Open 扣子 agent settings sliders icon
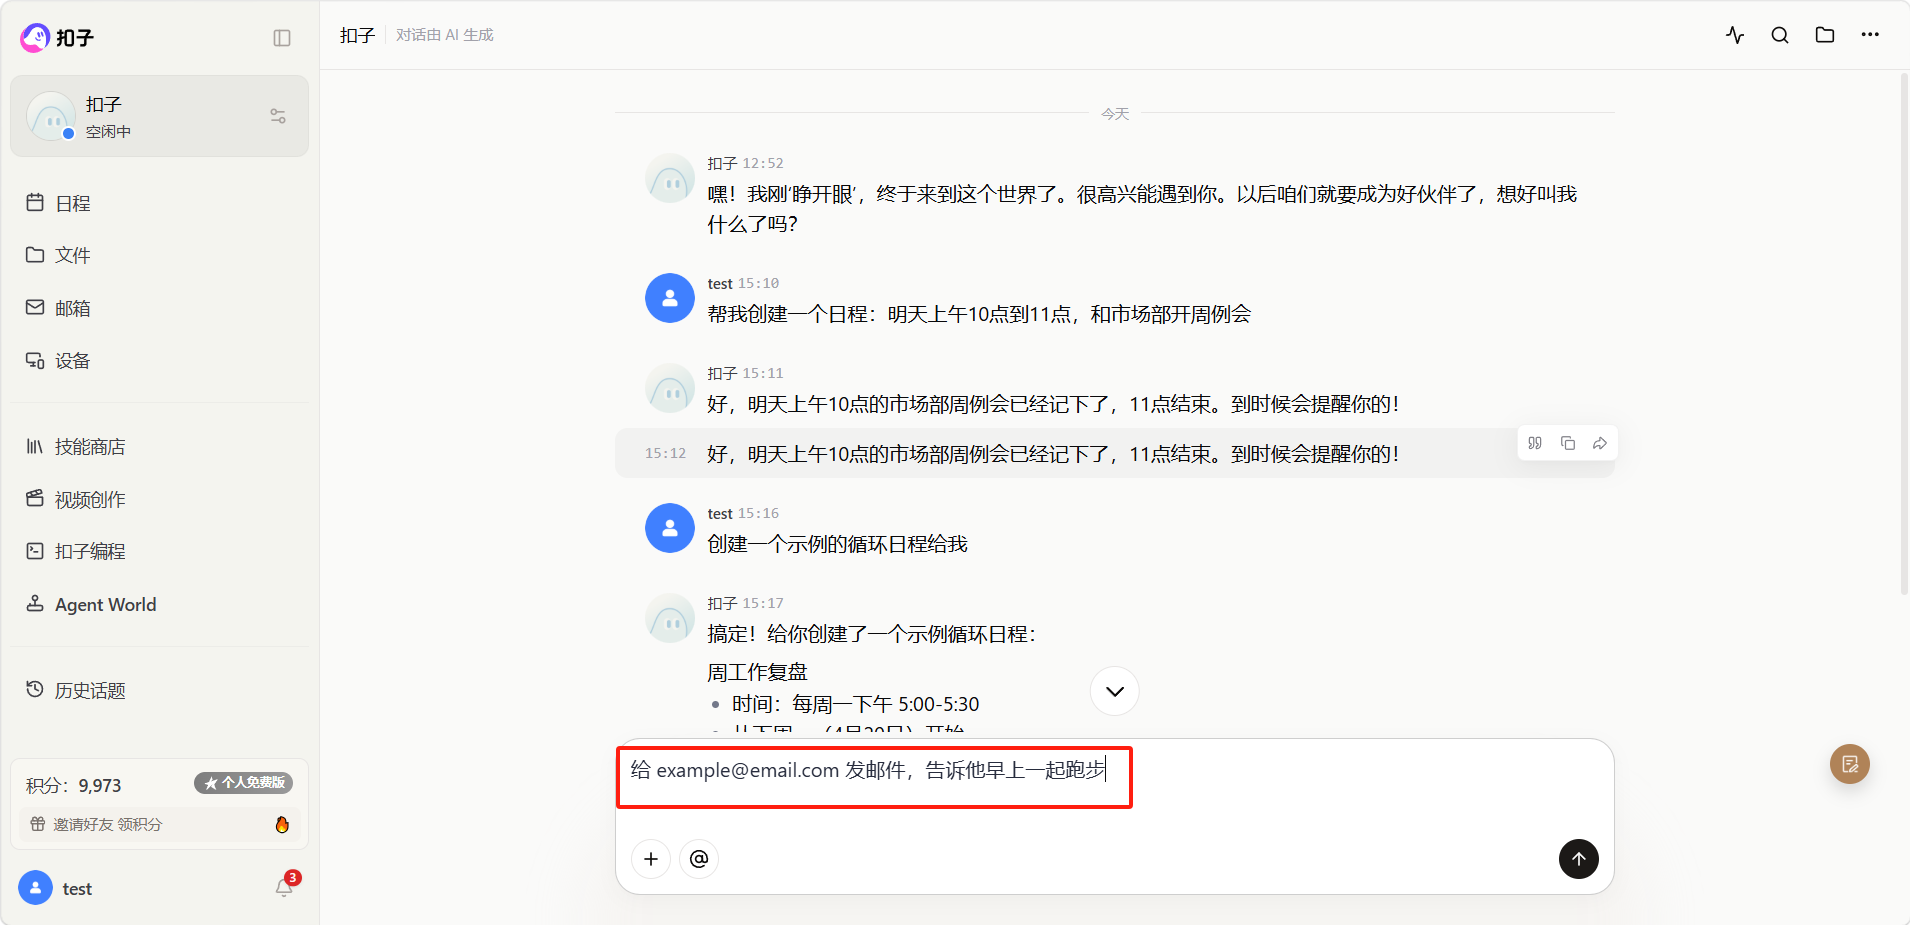The width and height of the screenshot is (1910, 925). coord(278,116)
